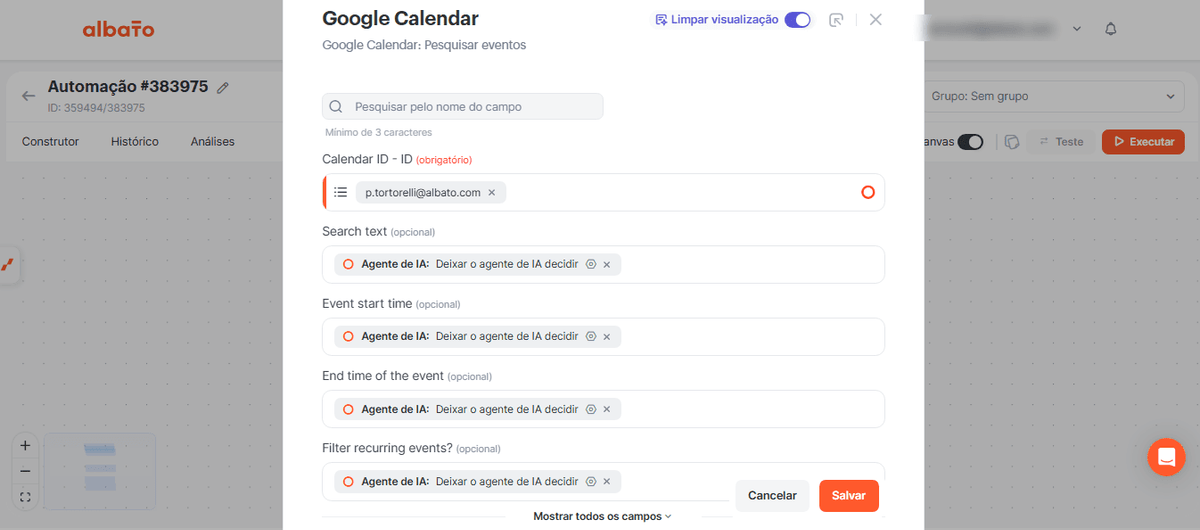The height and width of the screenshot is (530, 1200).
Task: Save settings with the Salvar button
Action: tap(849, 496)
